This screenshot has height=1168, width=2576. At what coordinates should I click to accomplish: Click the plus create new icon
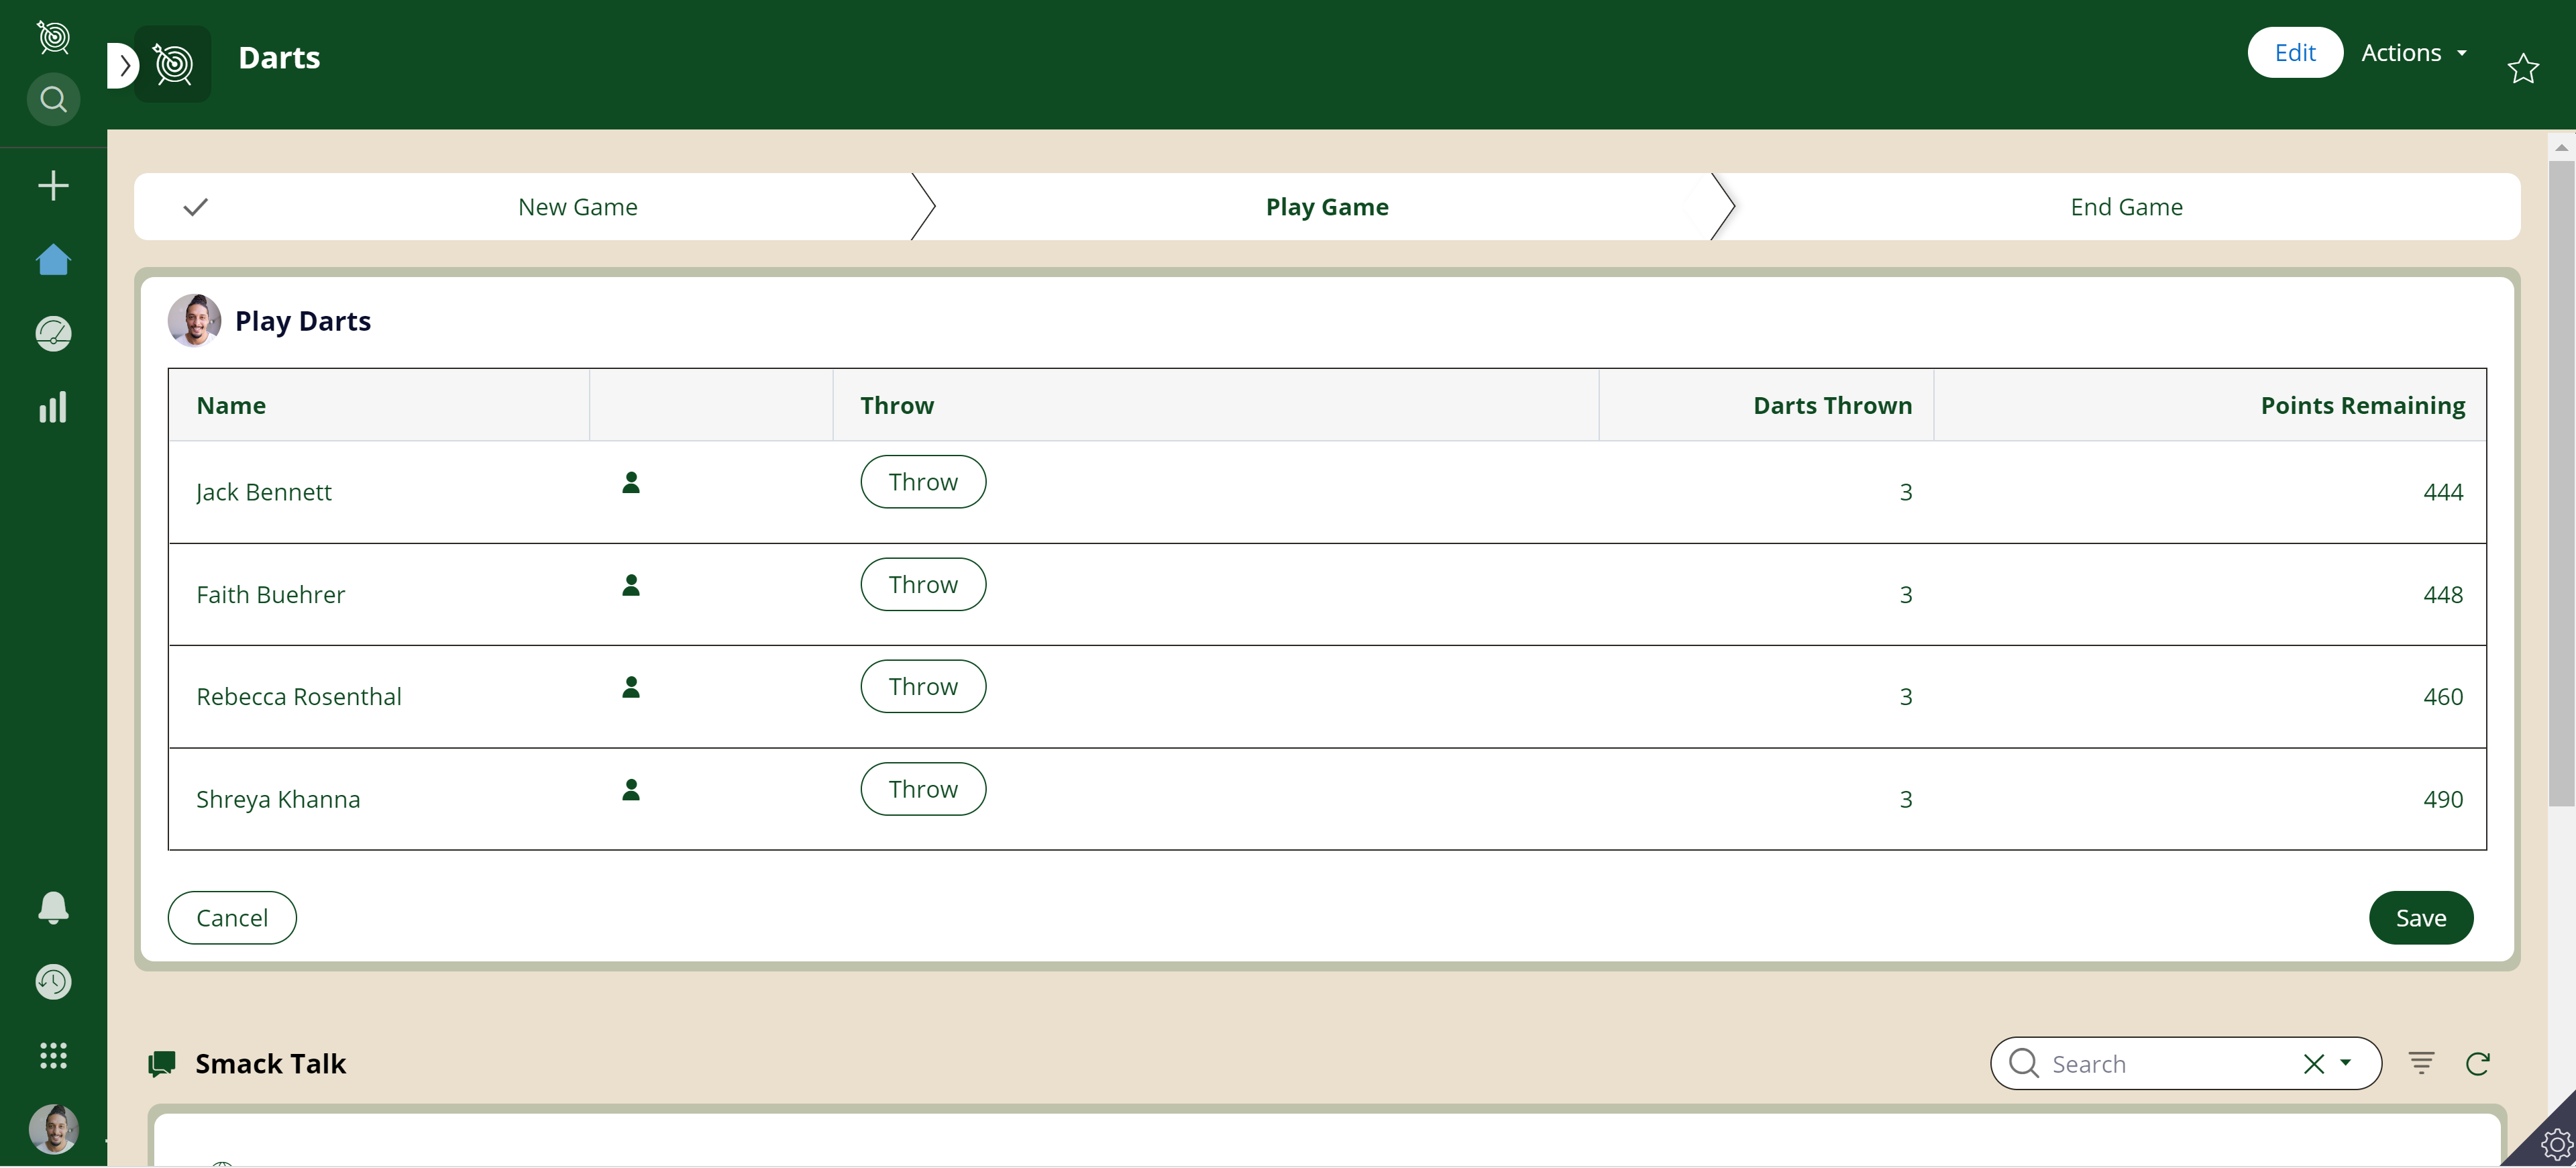(x=53, y=186)
